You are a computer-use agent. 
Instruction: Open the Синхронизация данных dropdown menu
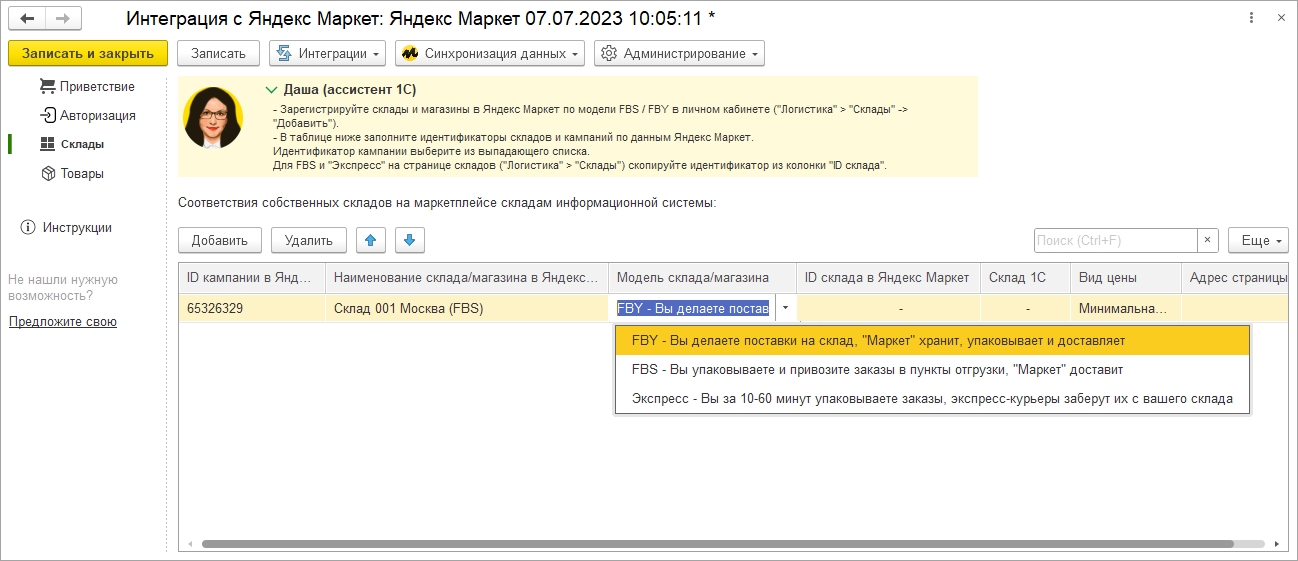tap(490, 53)
